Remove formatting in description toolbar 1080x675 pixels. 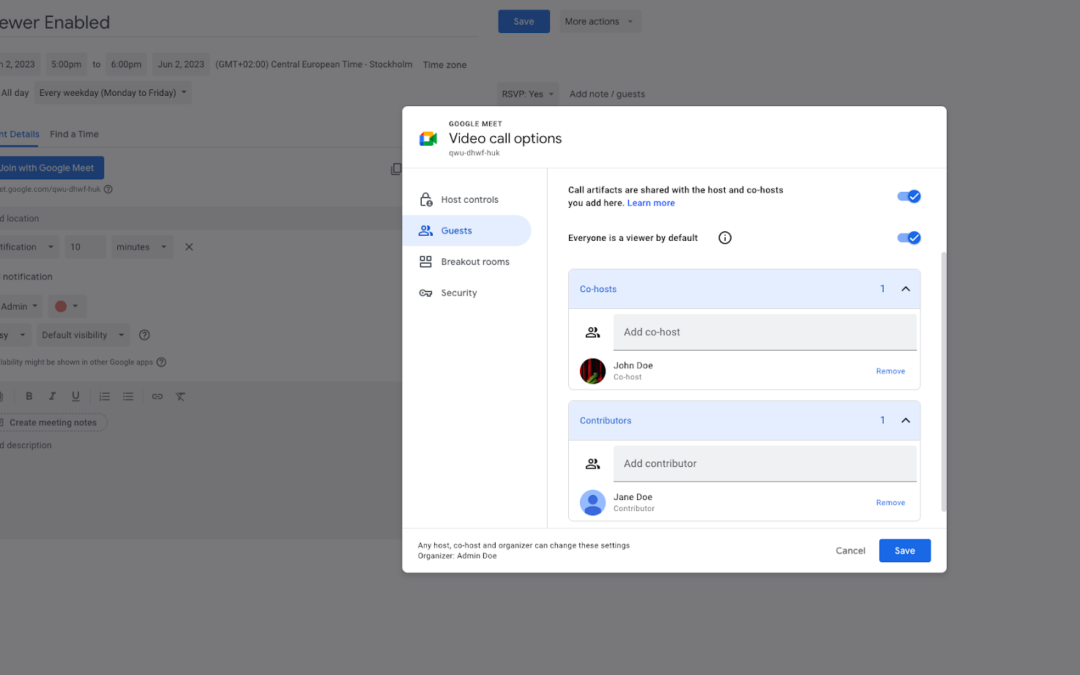(180, 396)
